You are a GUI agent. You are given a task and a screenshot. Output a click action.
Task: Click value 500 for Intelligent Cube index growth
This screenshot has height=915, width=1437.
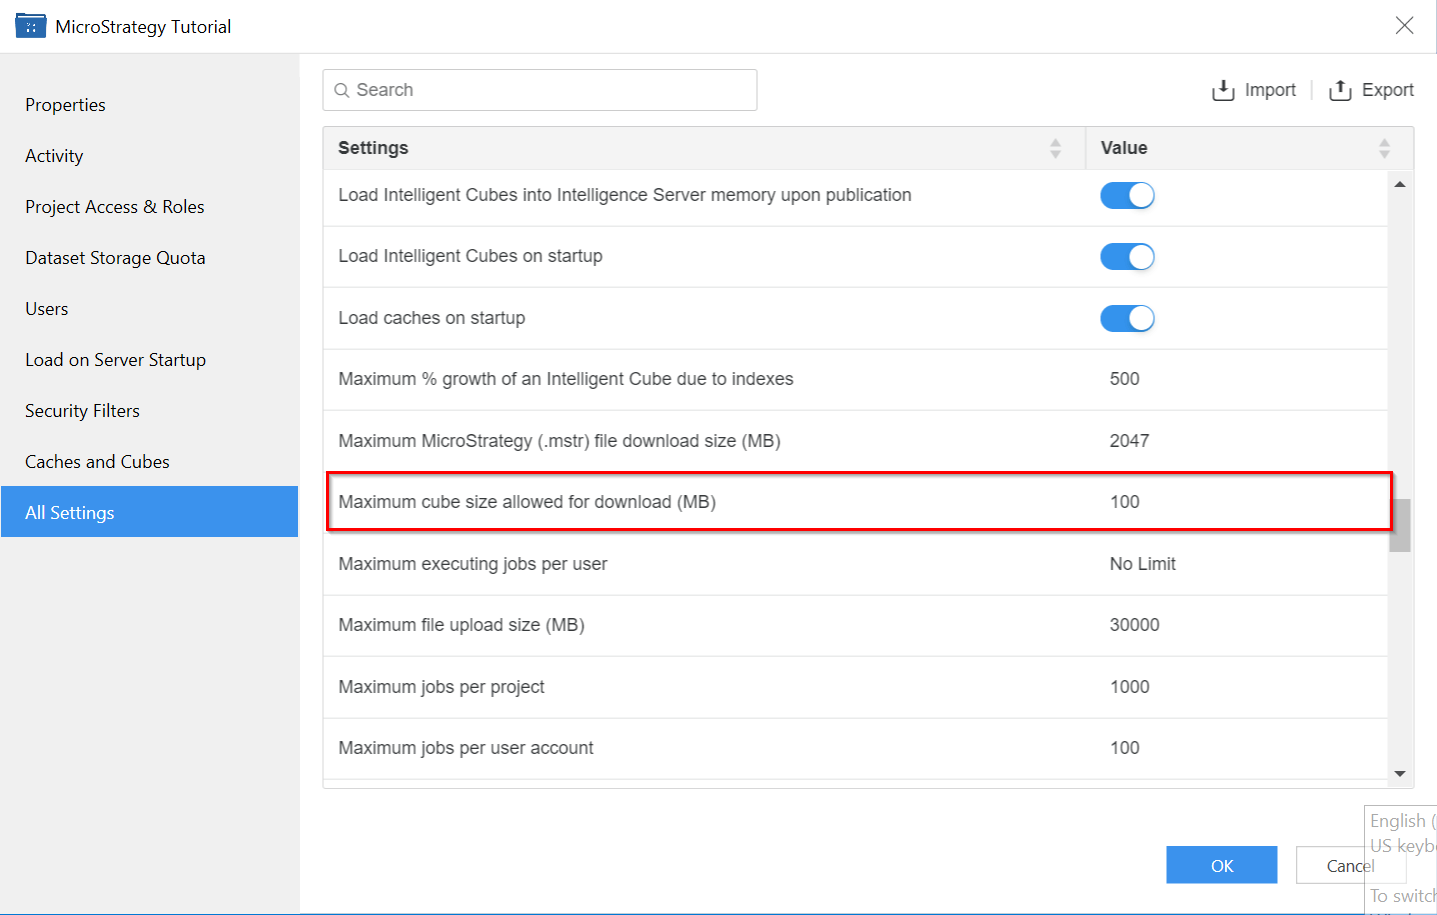pyautogui.click(x=1125, y=379)
